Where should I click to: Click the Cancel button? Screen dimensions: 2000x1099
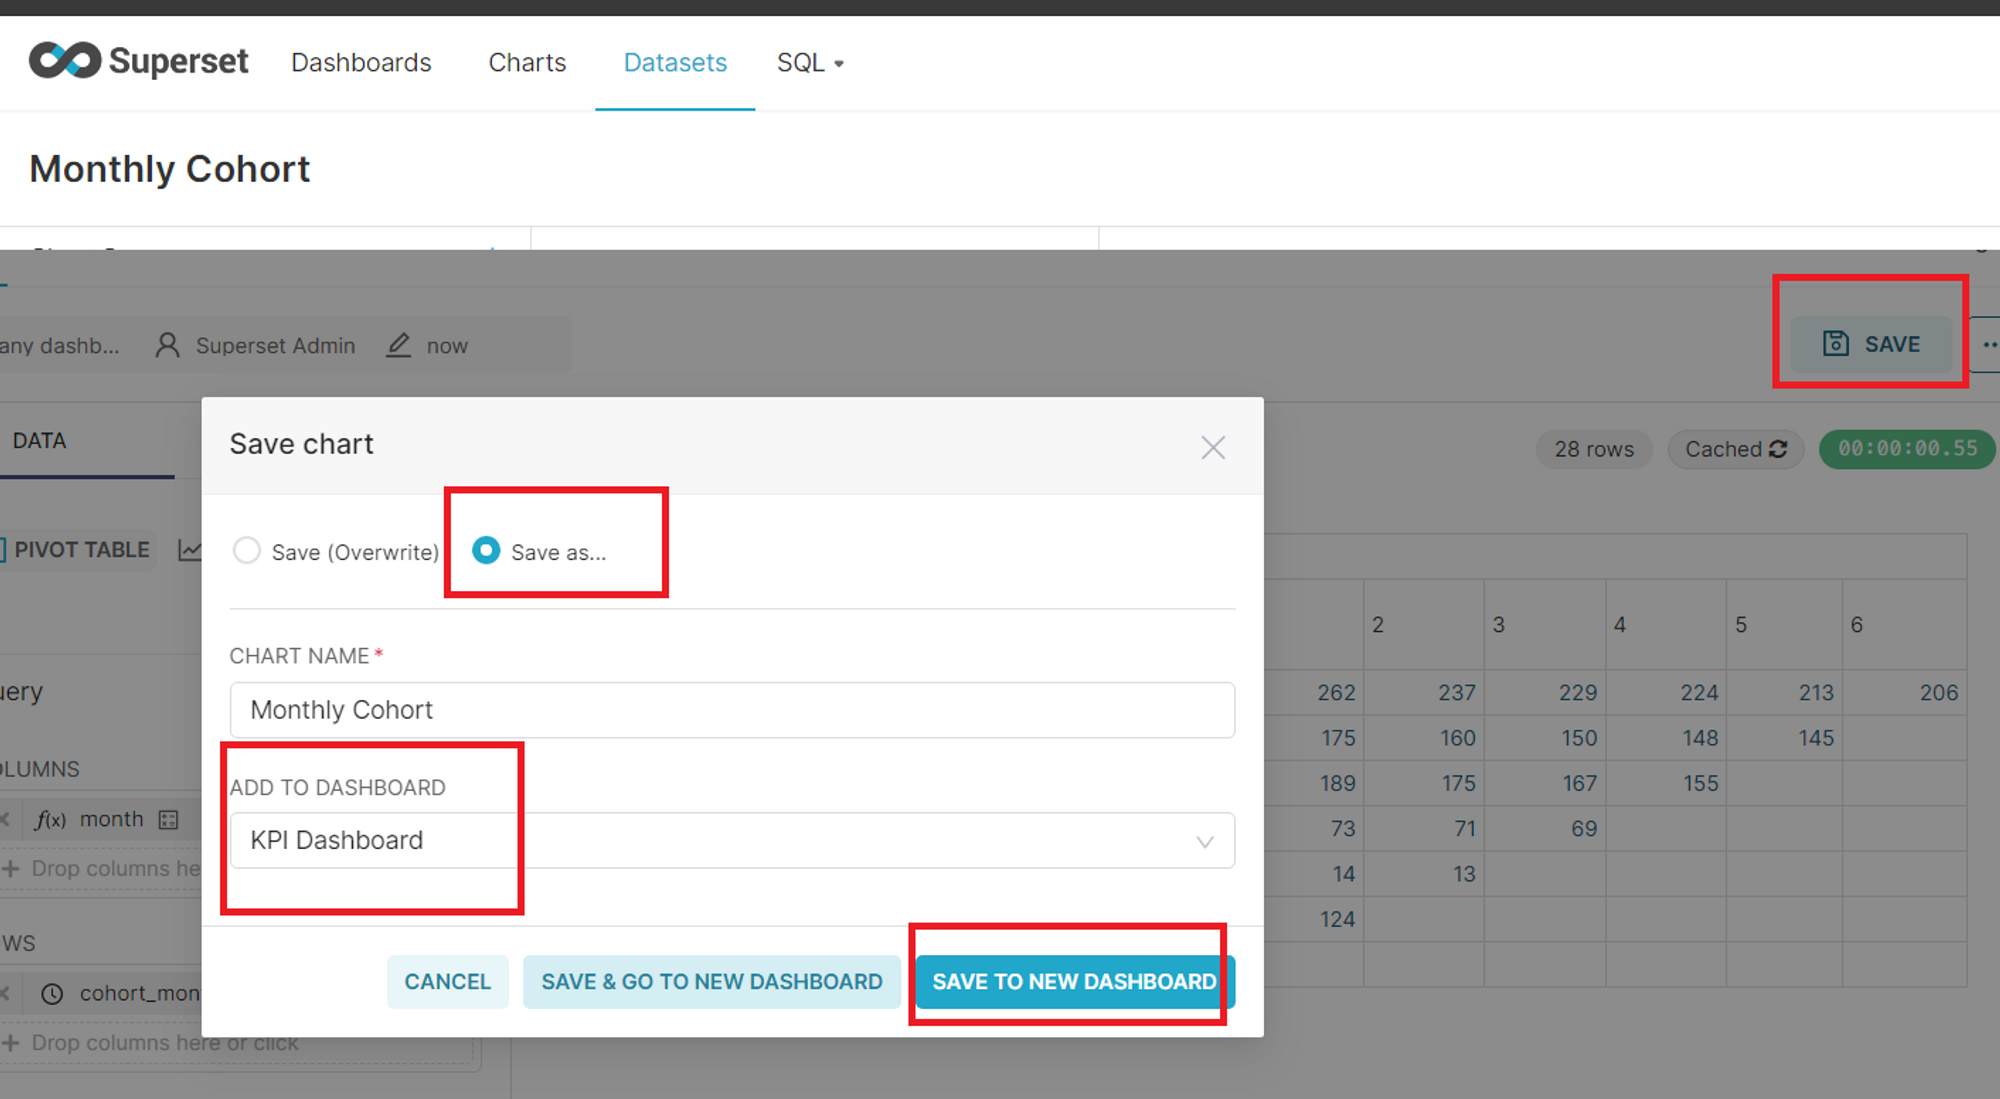pyautogui.click(x=447, y=981)
